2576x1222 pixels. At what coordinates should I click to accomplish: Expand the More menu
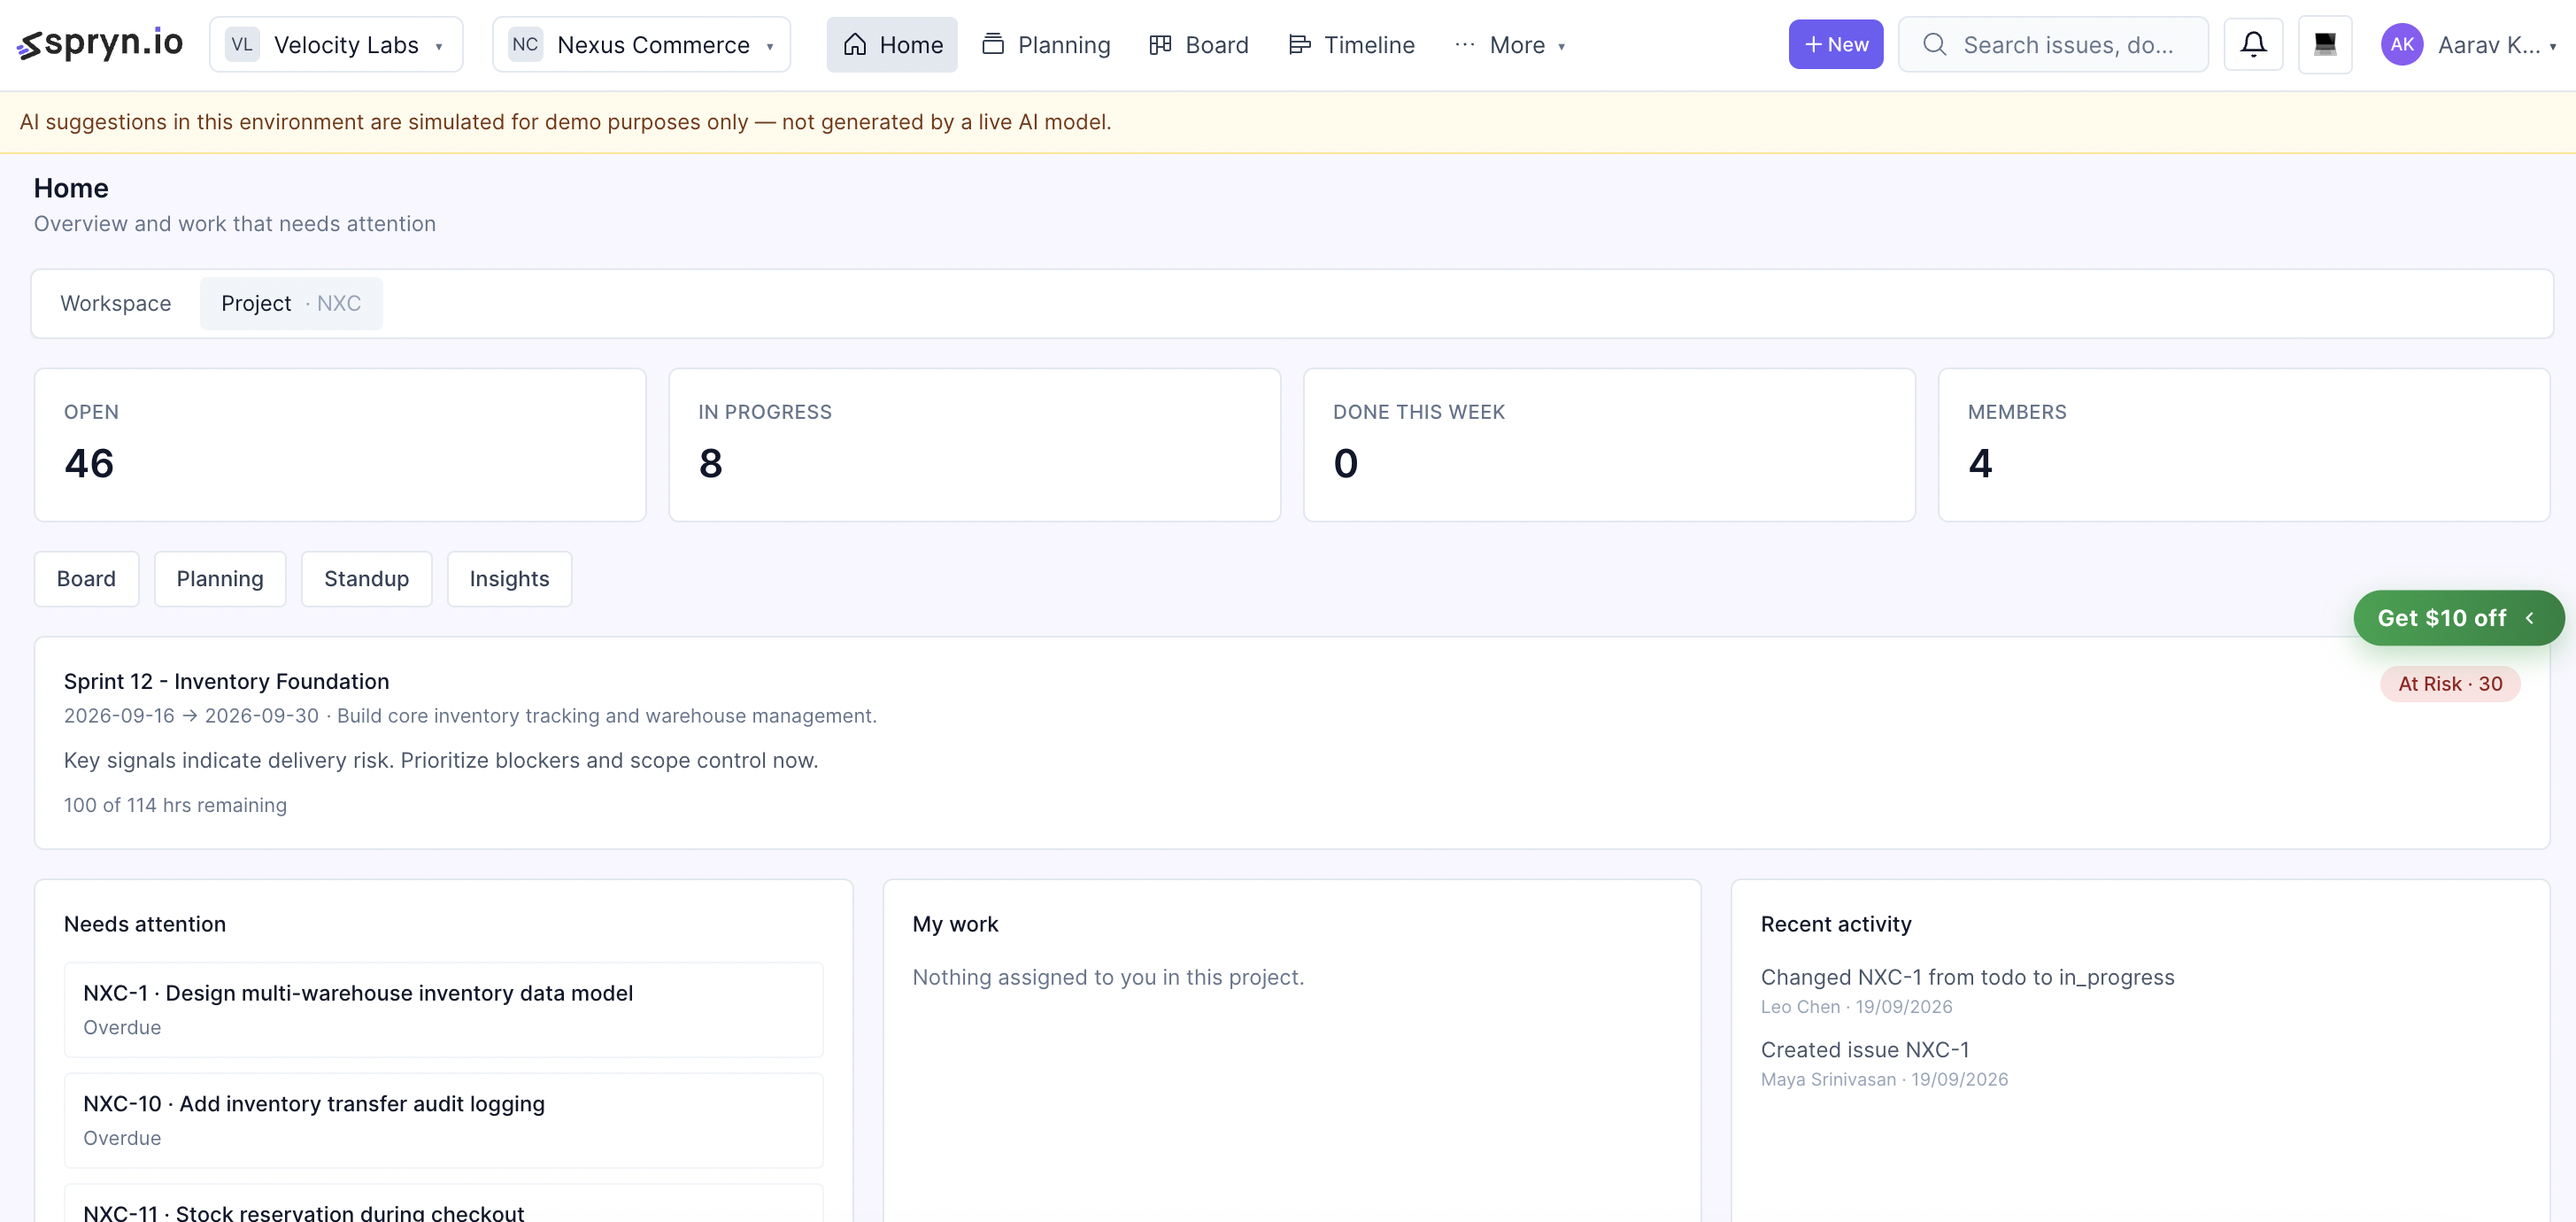1510,45
